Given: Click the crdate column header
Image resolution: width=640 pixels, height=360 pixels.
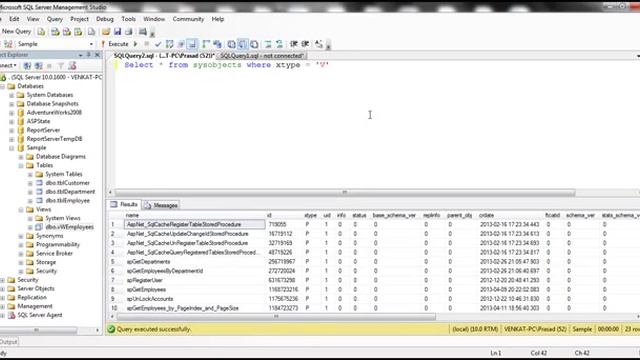Looking at the screenshot, I should (487, 216).
